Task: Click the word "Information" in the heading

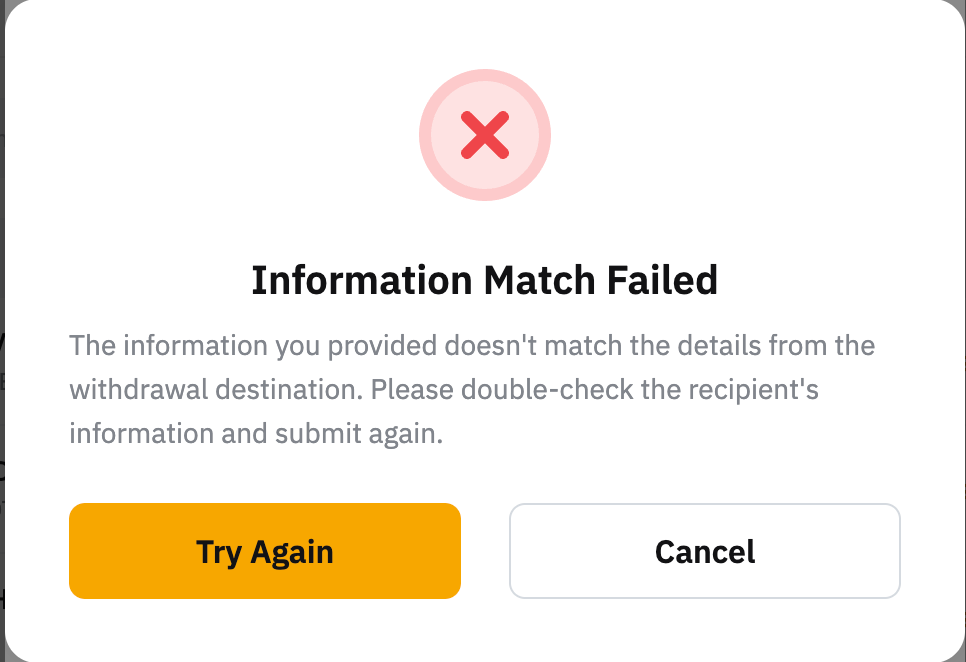Action: coord(362,280)
